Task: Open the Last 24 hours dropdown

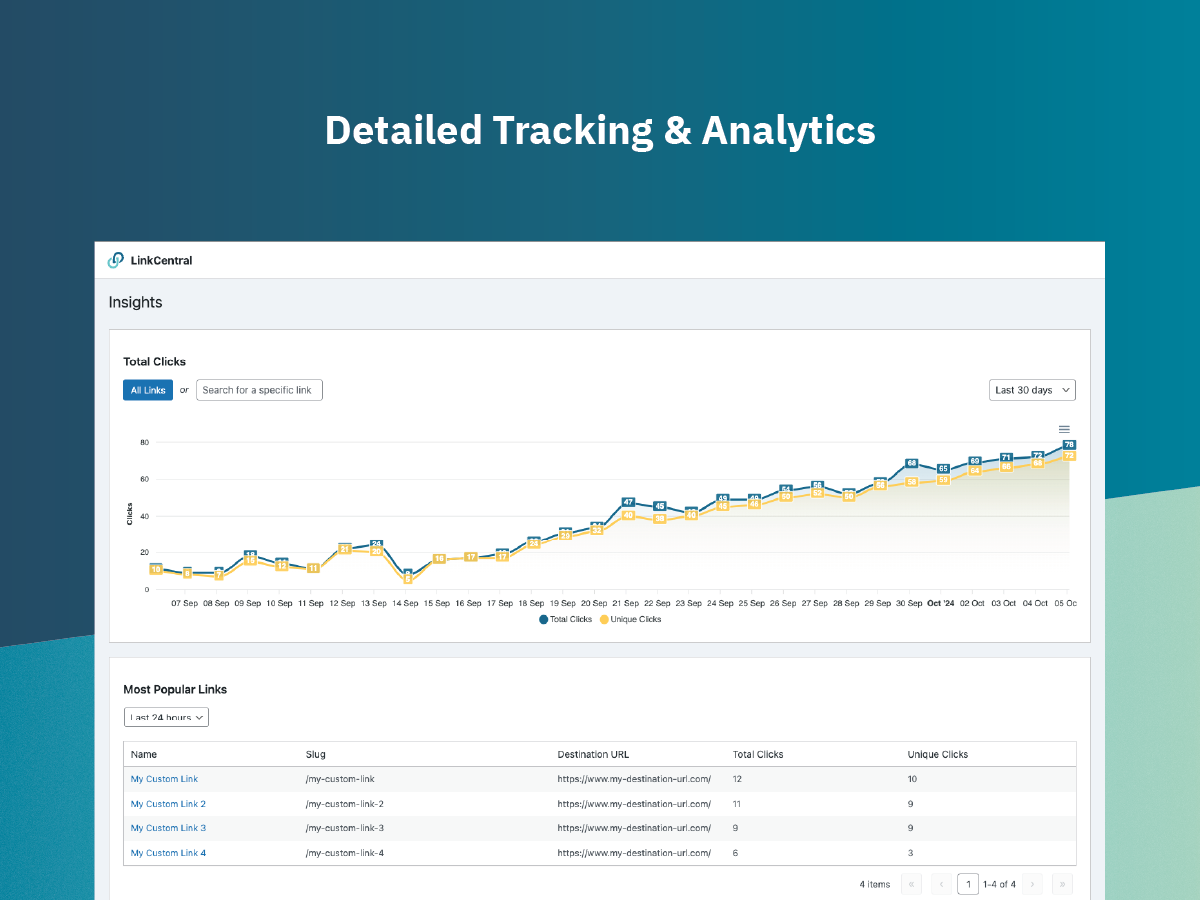Action: click(x=166, y=717)
